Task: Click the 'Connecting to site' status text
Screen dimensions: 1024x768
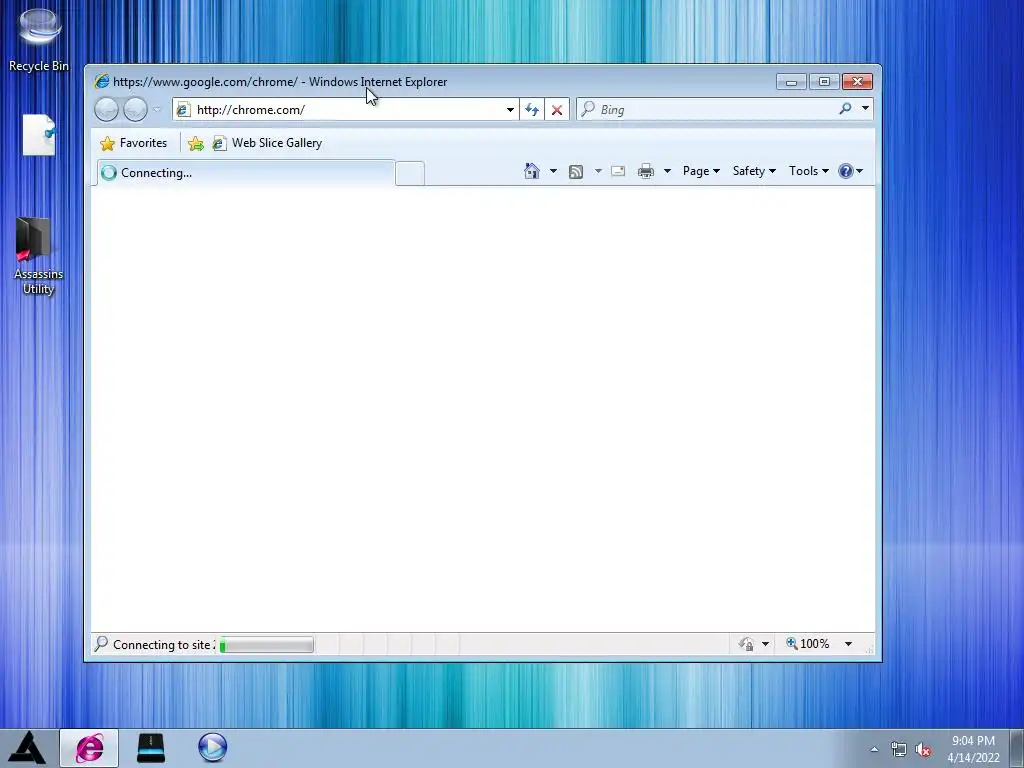Action: coord(164,645)
